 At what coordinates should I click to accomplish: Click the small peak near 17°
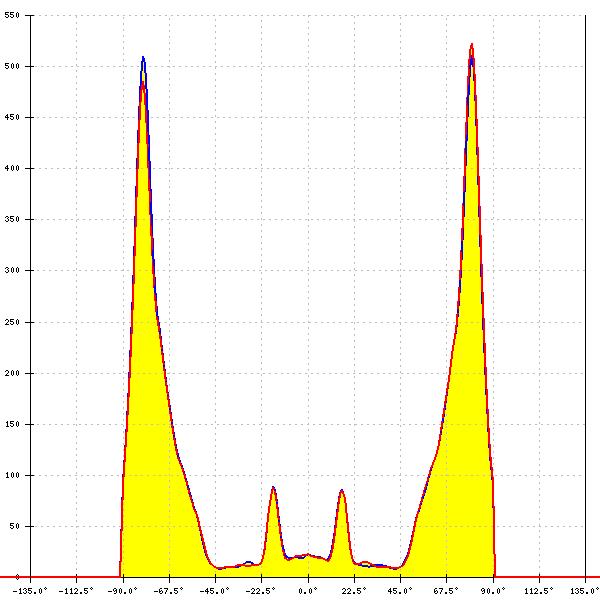(341, 491)
